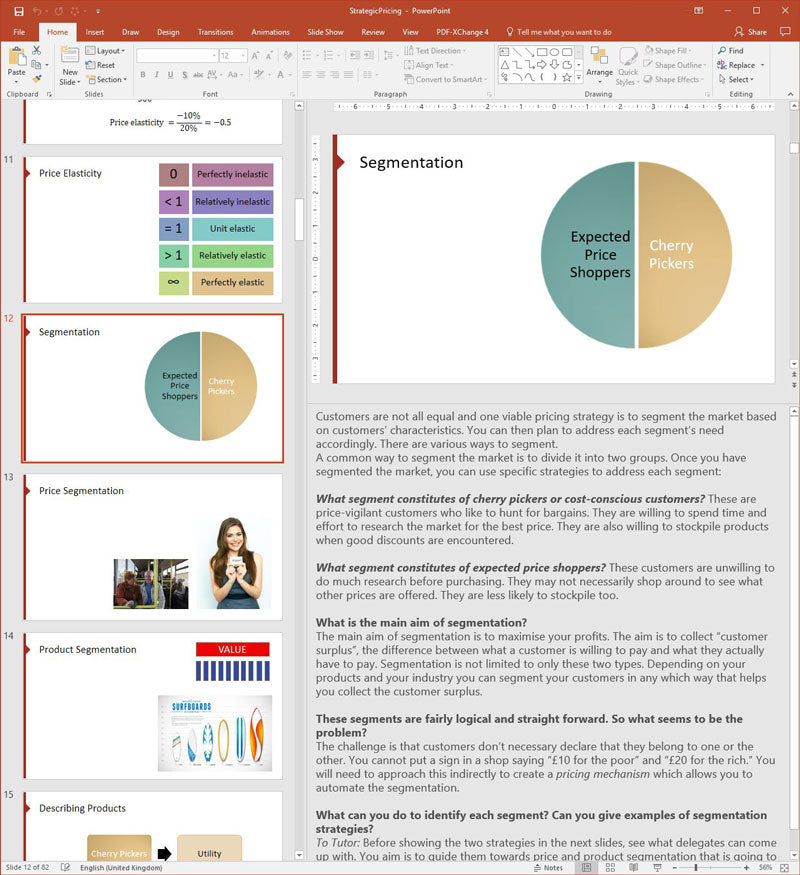Click the Share button

tap(751, 32)
